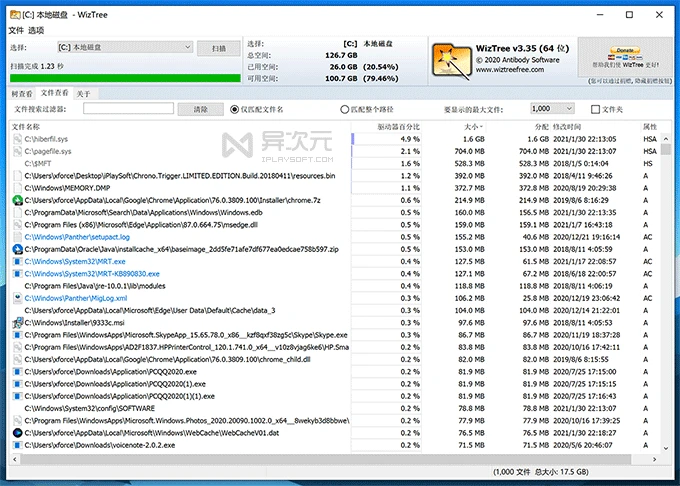Click the Scan button
680x486 pixels.
pos(219,48)
